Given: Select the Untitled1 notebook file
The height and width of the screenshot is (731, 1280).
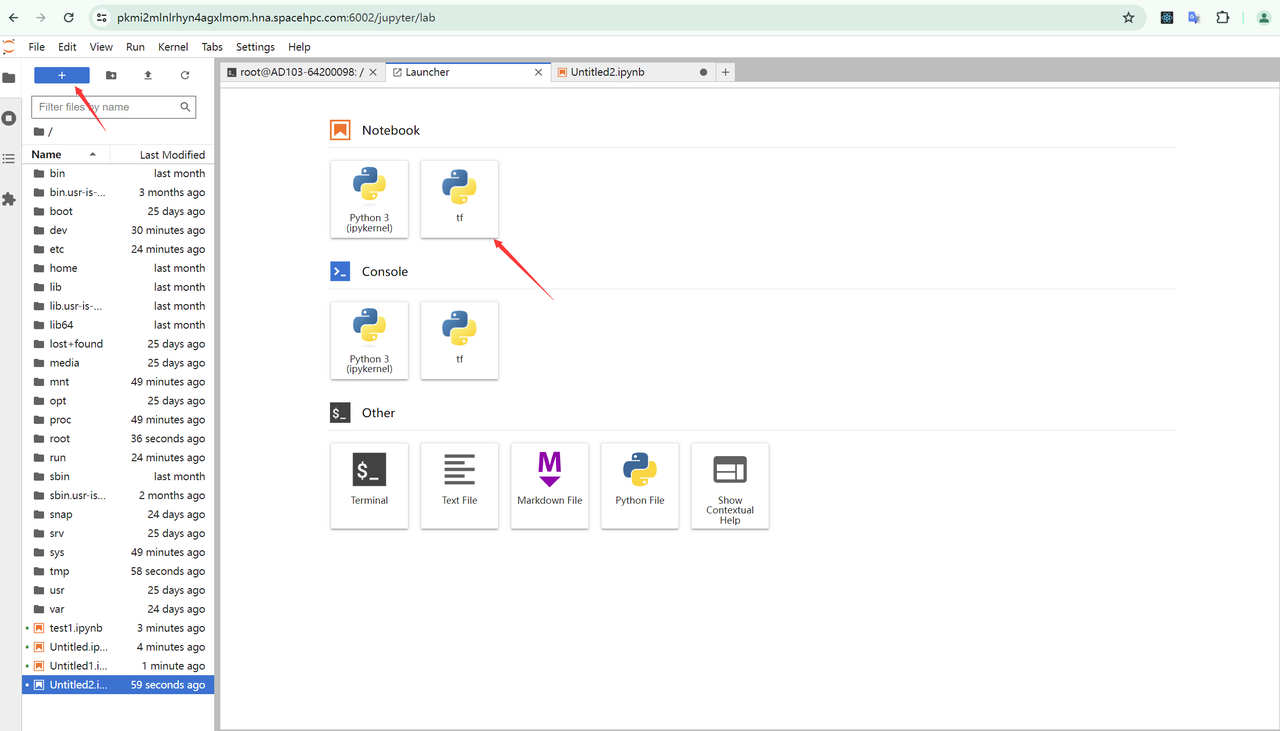Looking at the screenshot, I should 118,666.
